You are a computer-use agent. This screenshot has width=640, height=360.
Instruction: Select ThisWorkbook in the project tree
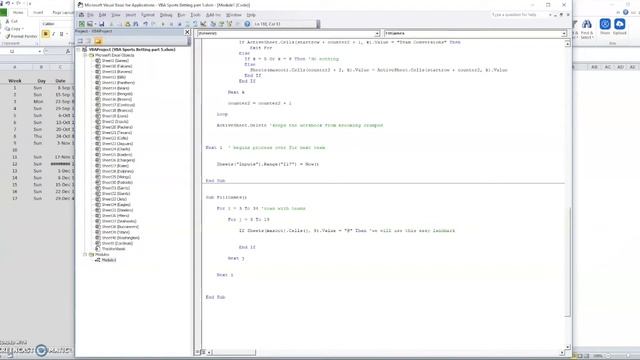click(113, 249)
